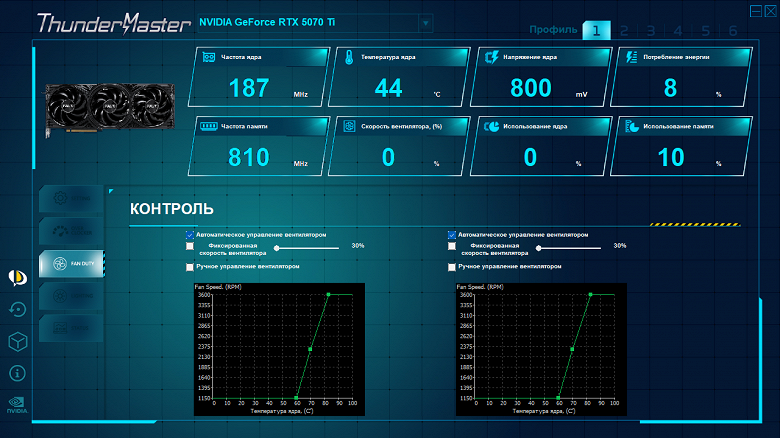Screen dimensions: 780x438
Task: Select the Fan Duty tab
Action: point(71,263)
